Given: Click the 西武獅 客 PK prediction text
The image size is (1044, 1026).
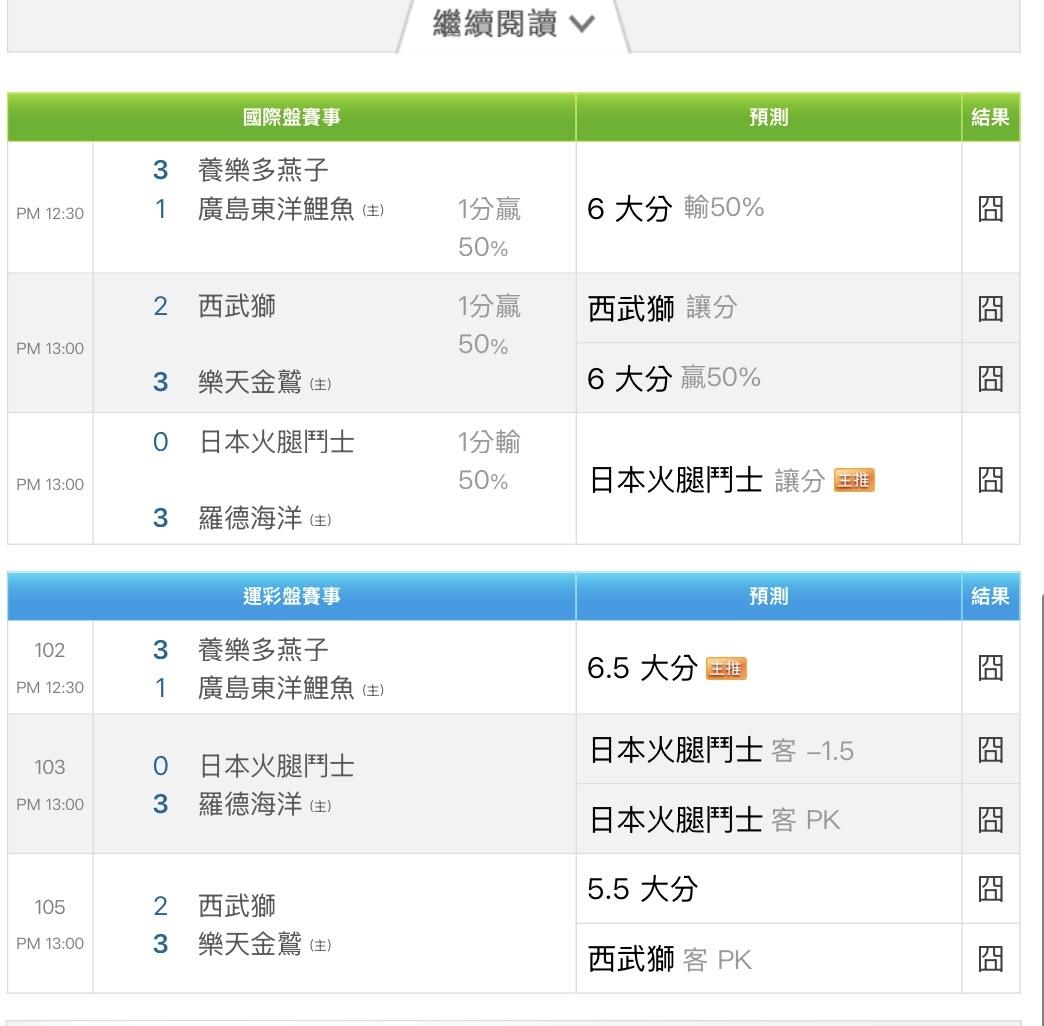Looking at the screenshot, I should click(x=669, y=960).
